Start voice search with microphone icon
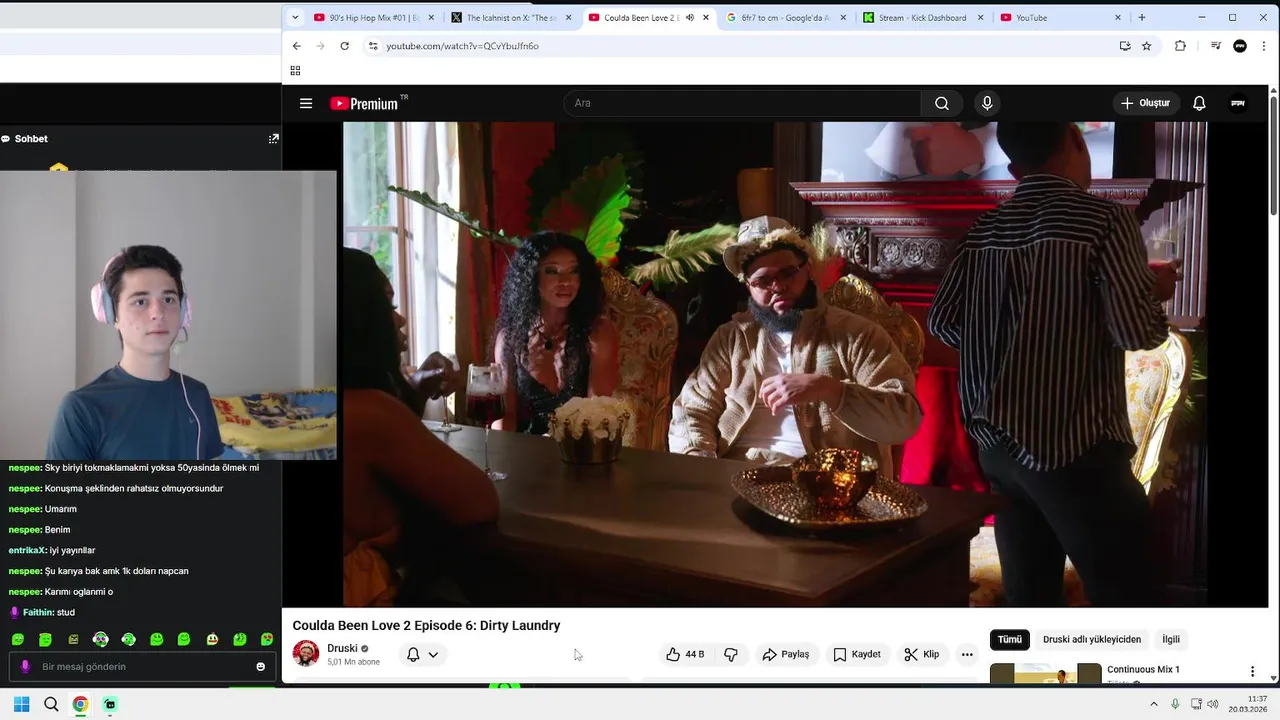 tap(987, 103)
